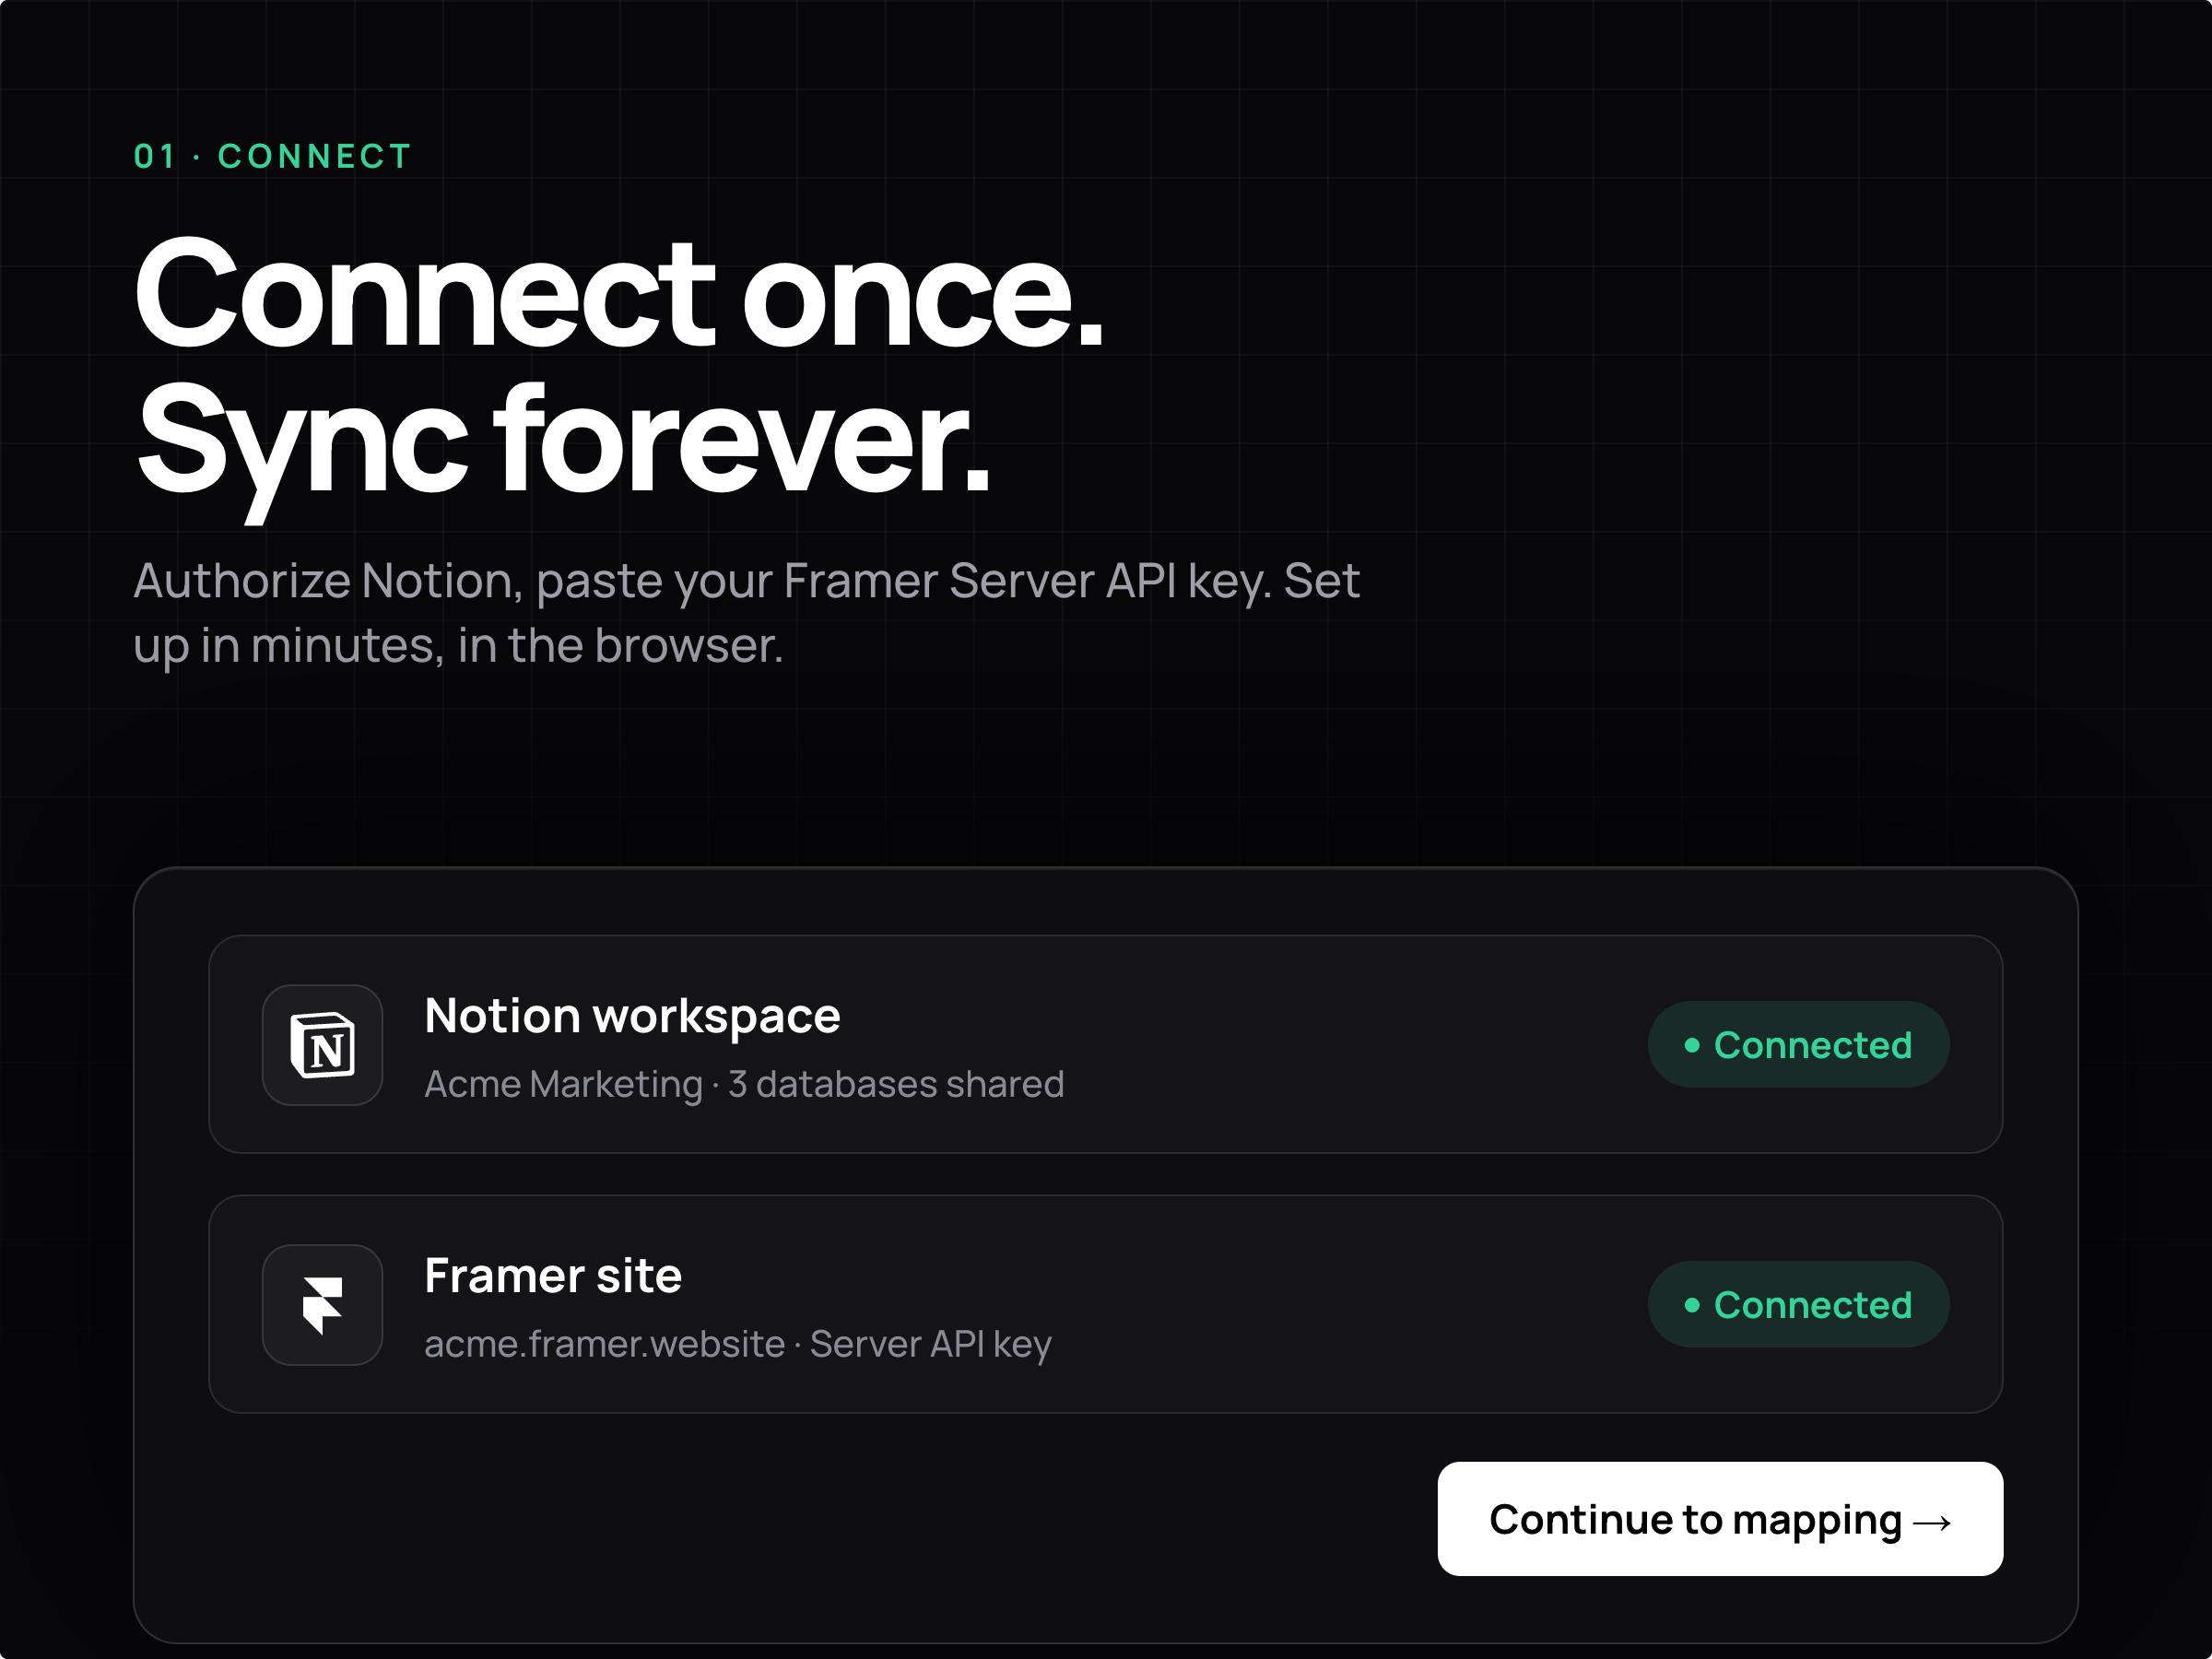The image size is (2212, 1659).
Task: Click the Connected badge for Notion workspace
Action: 1798,1045
